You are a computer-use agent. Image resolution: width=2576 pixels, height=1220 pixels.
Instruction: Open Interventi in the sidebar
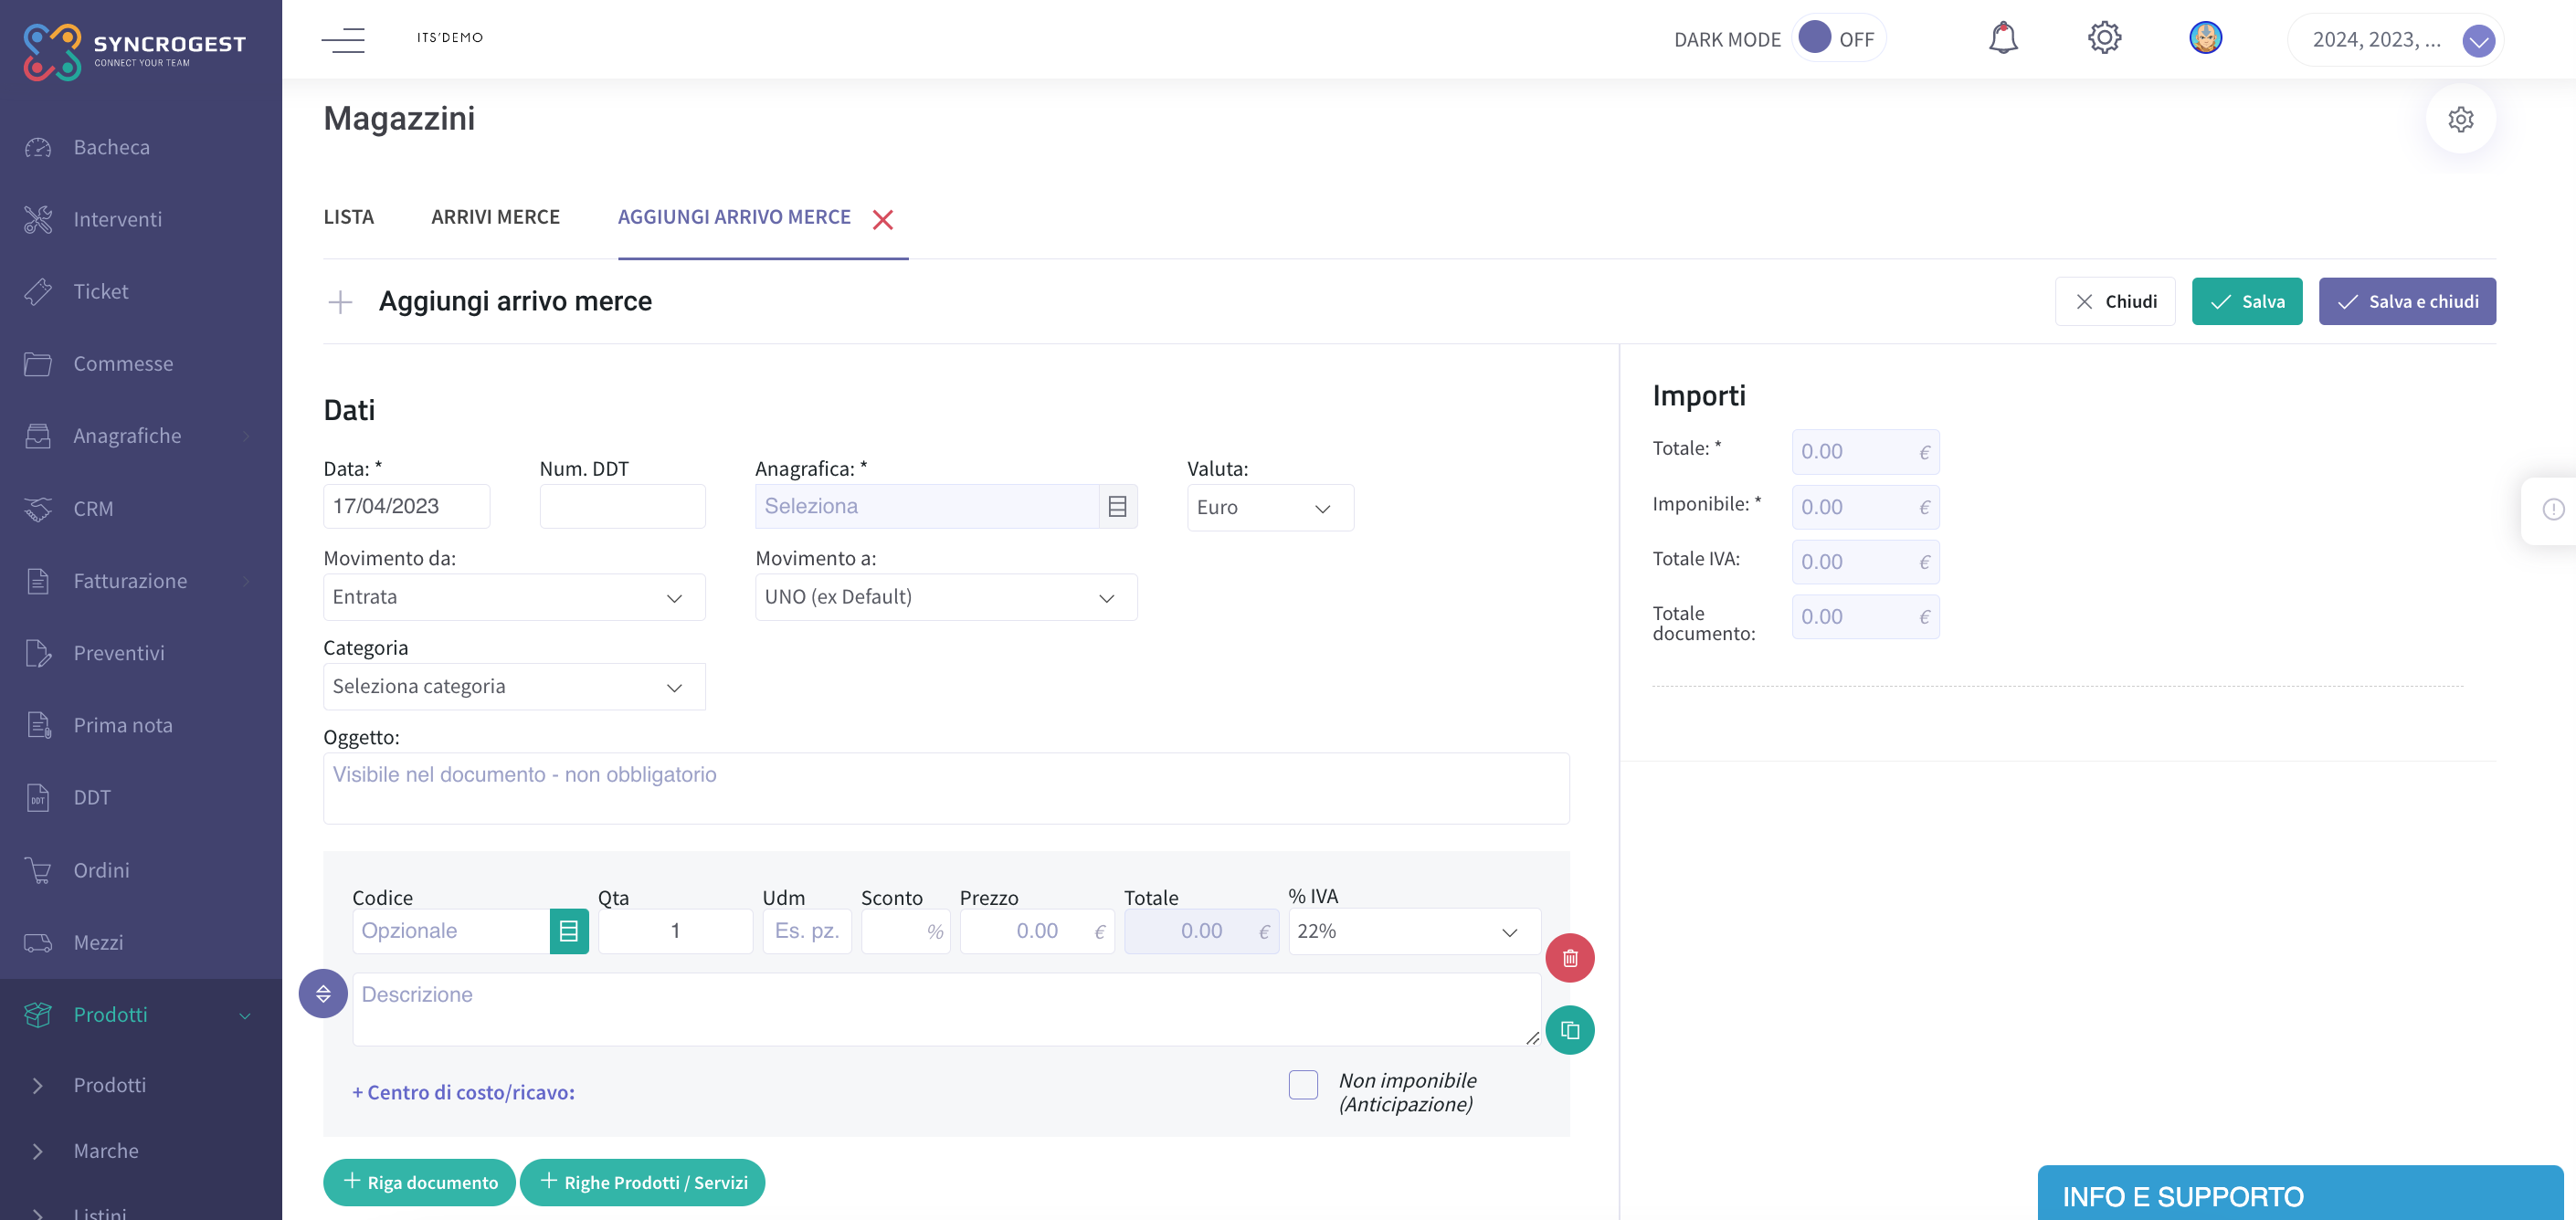point(117,219)
